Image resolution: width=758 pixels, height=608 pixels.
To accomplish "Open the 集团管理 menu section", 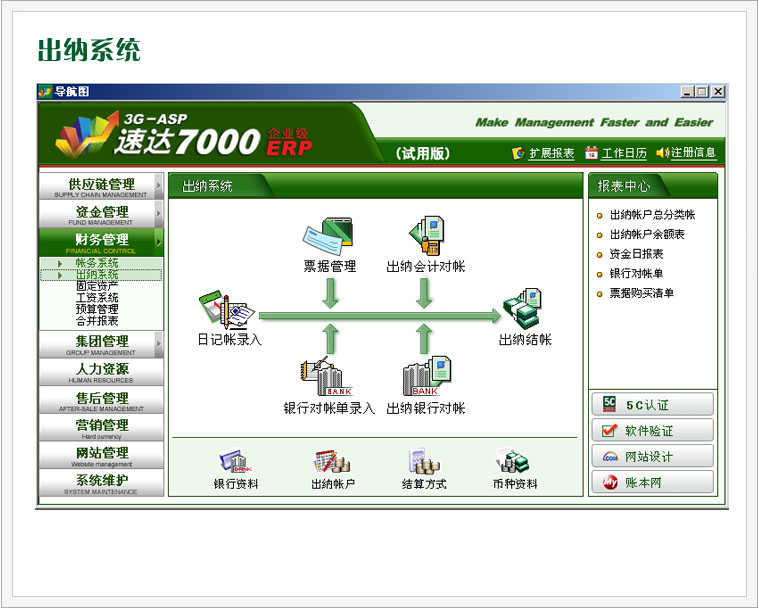I will click(x=101, y=345).
